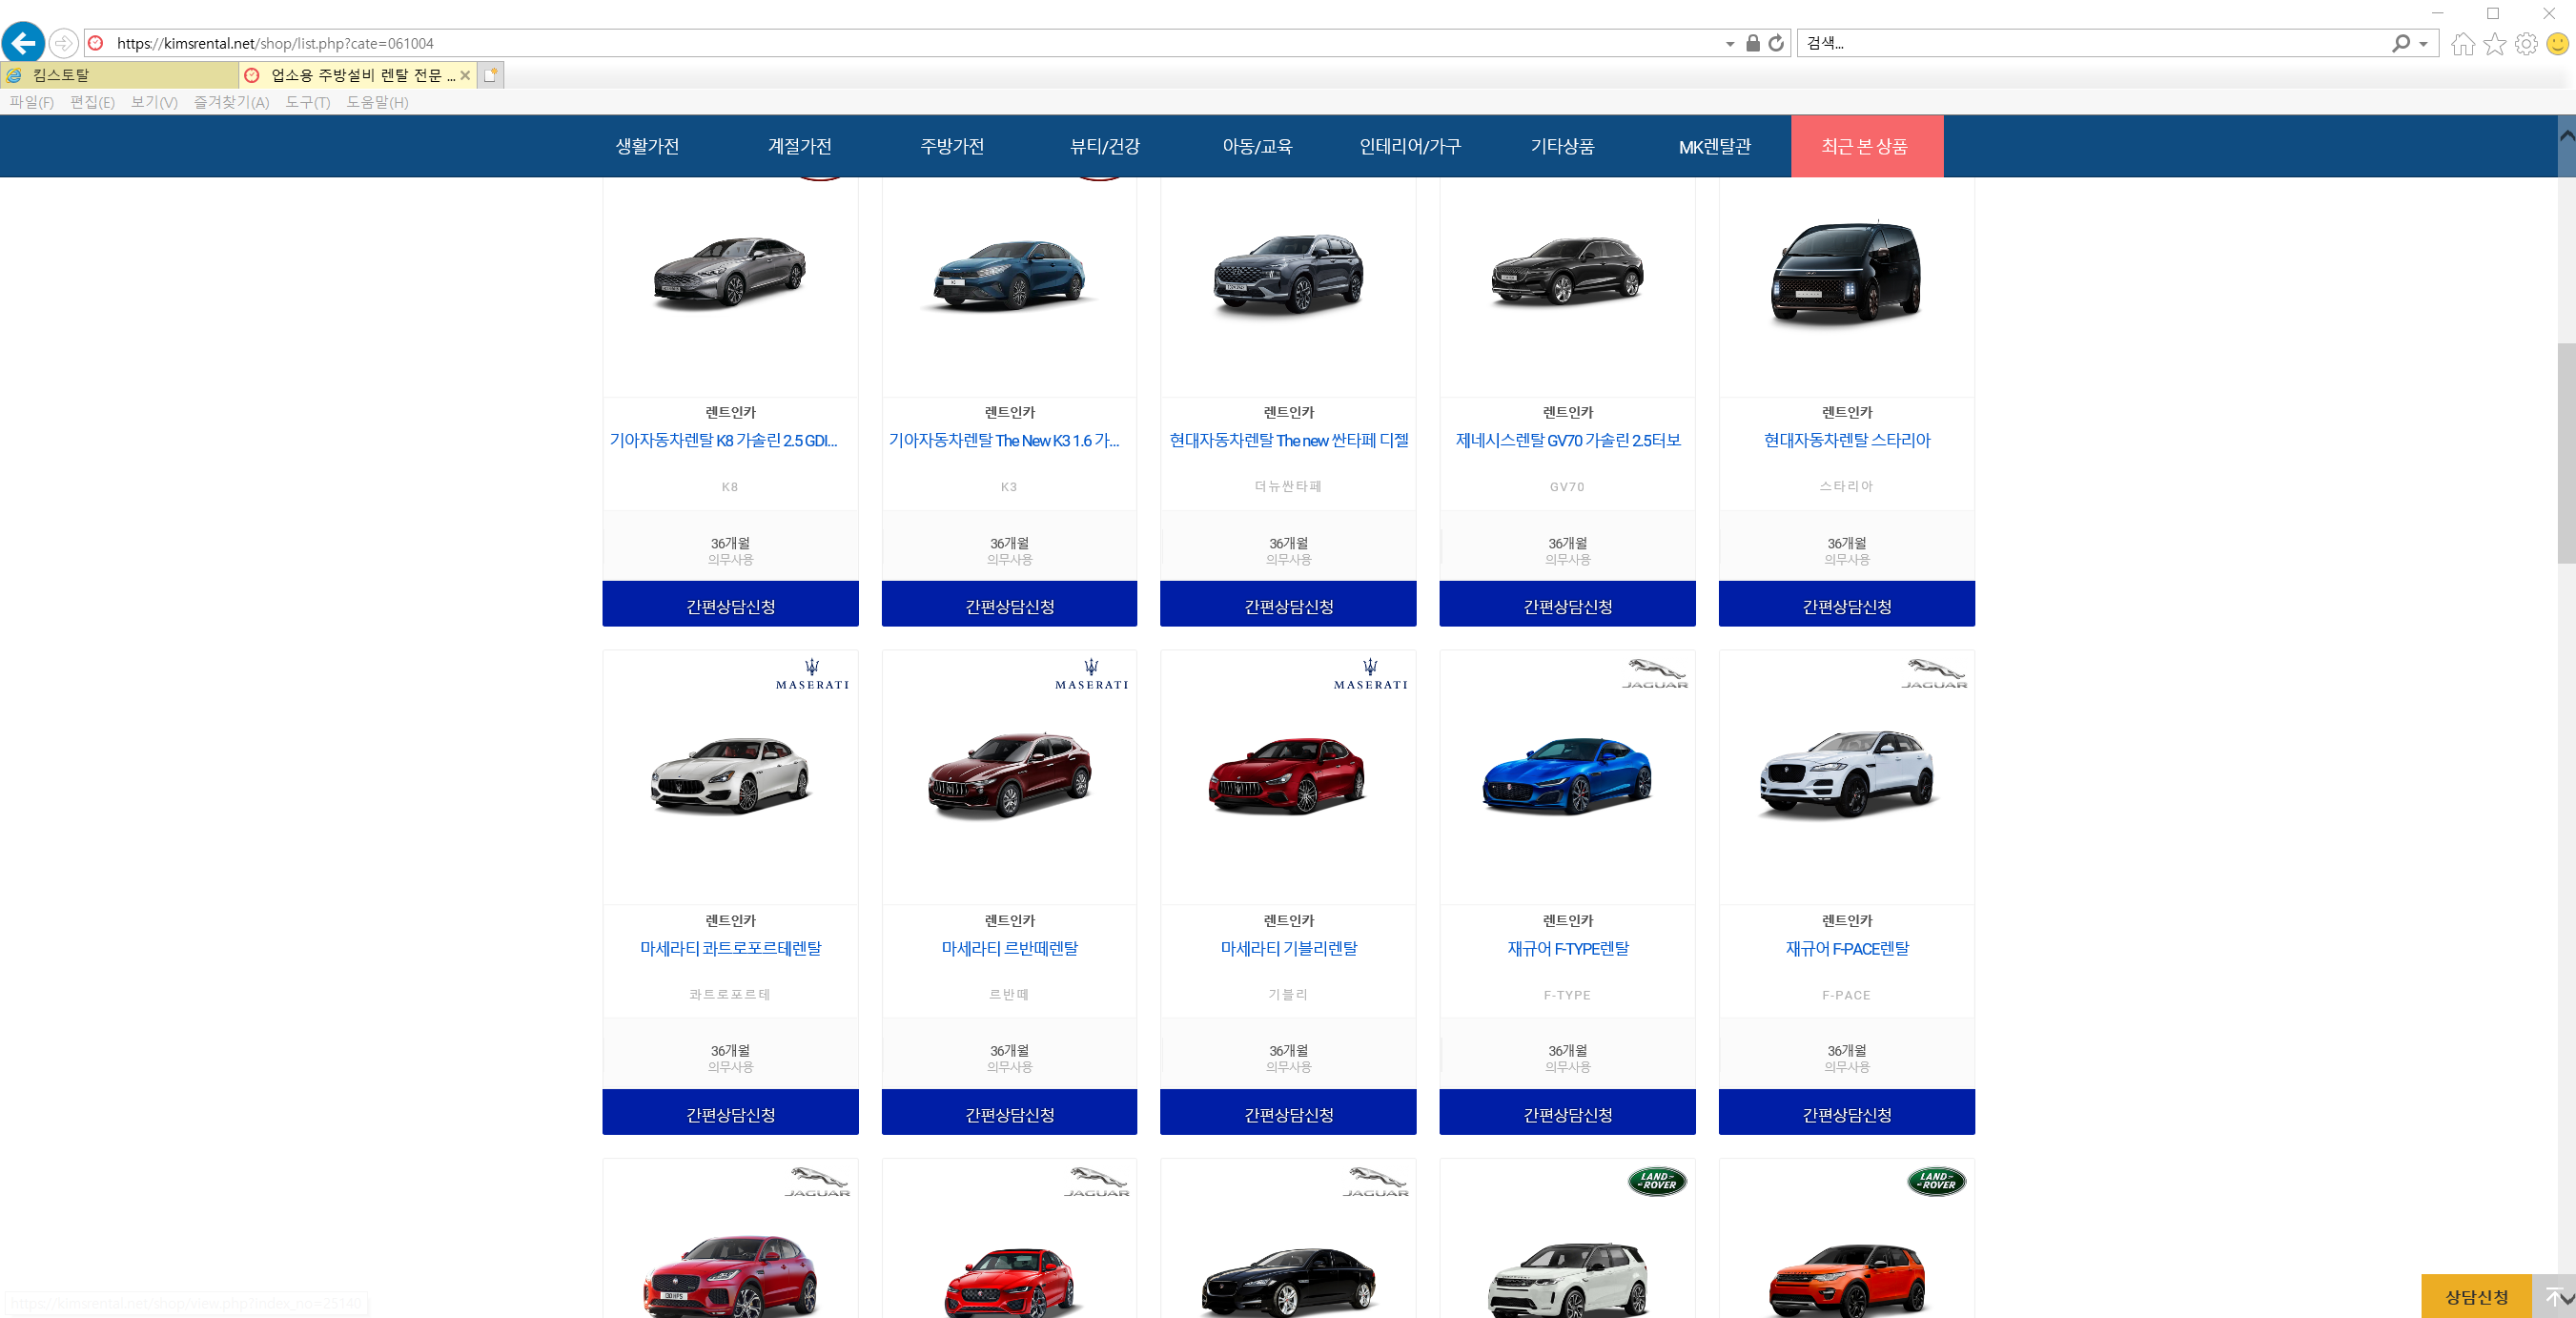The height and width of the screenshot is (1318, 2576).
Task: Click 간편상담신청 under the F-PACE card
Action: [x=1846, y=1112]
